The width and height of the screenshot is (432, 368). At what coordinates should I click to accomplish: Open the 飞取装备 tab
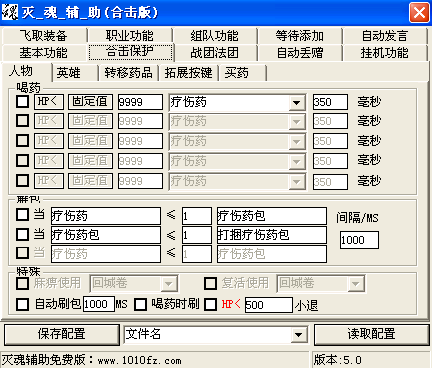click(x=44, y=36)
